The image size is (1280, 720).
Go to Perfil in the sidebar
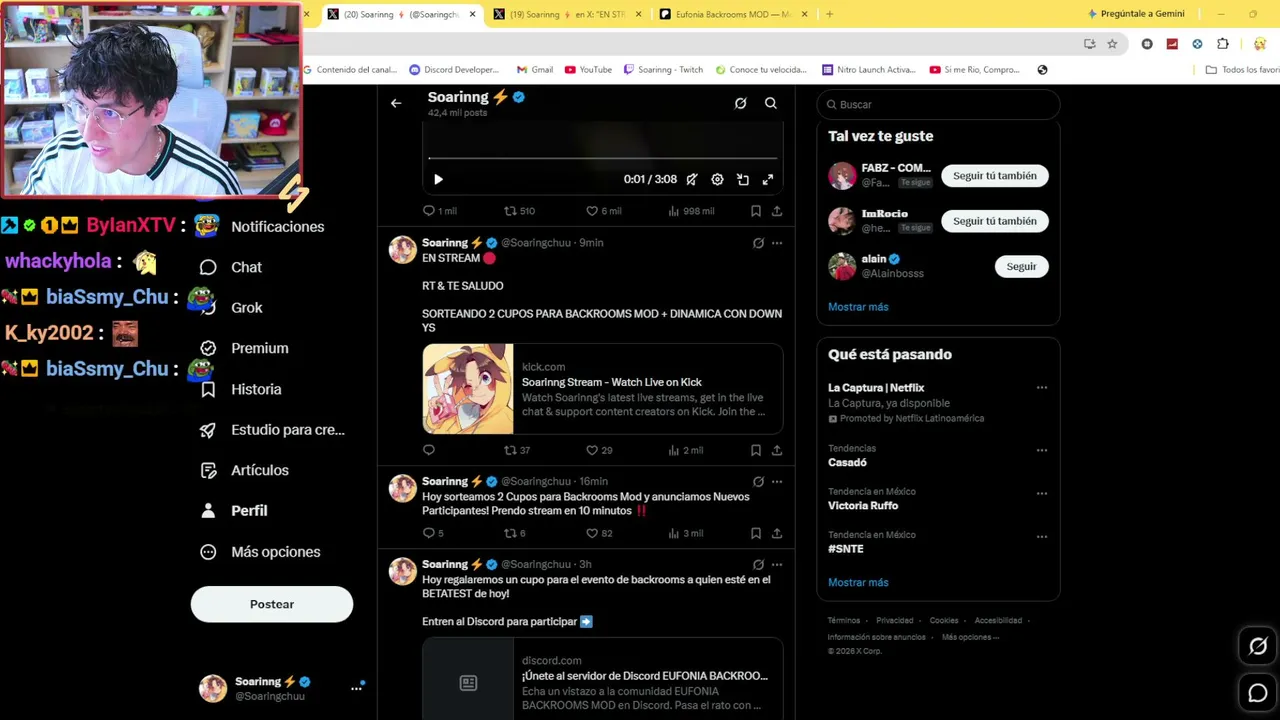click(x=234, y=511)
